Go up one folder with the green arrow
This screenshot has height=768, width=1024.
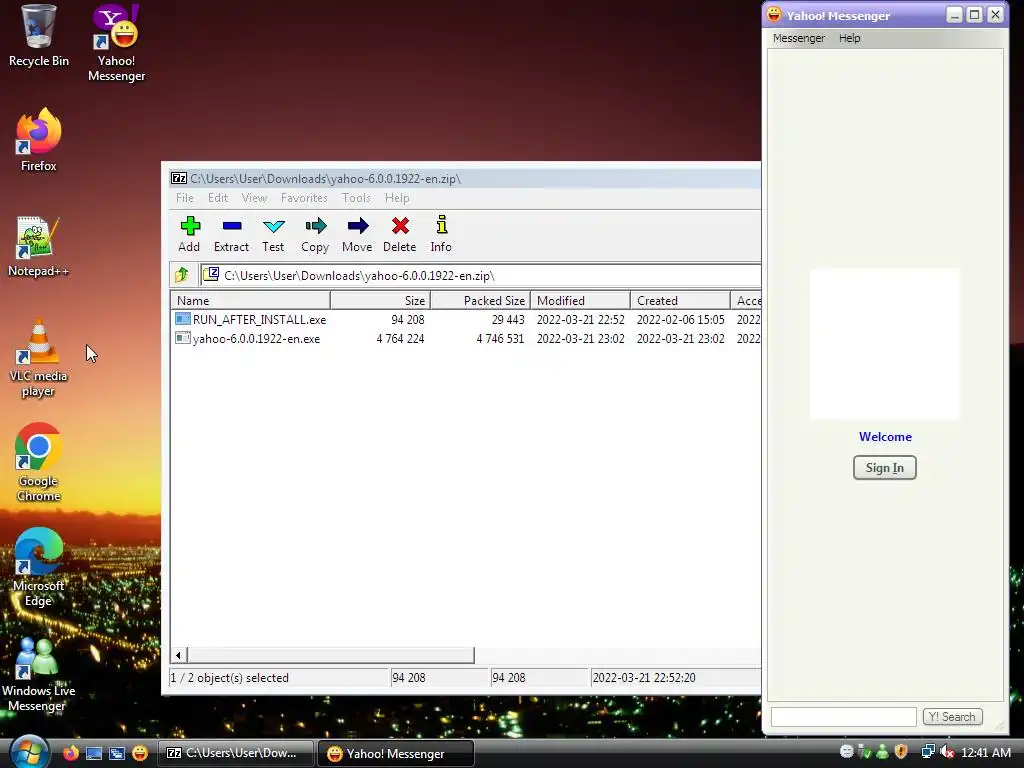click(x=182, y=275)
